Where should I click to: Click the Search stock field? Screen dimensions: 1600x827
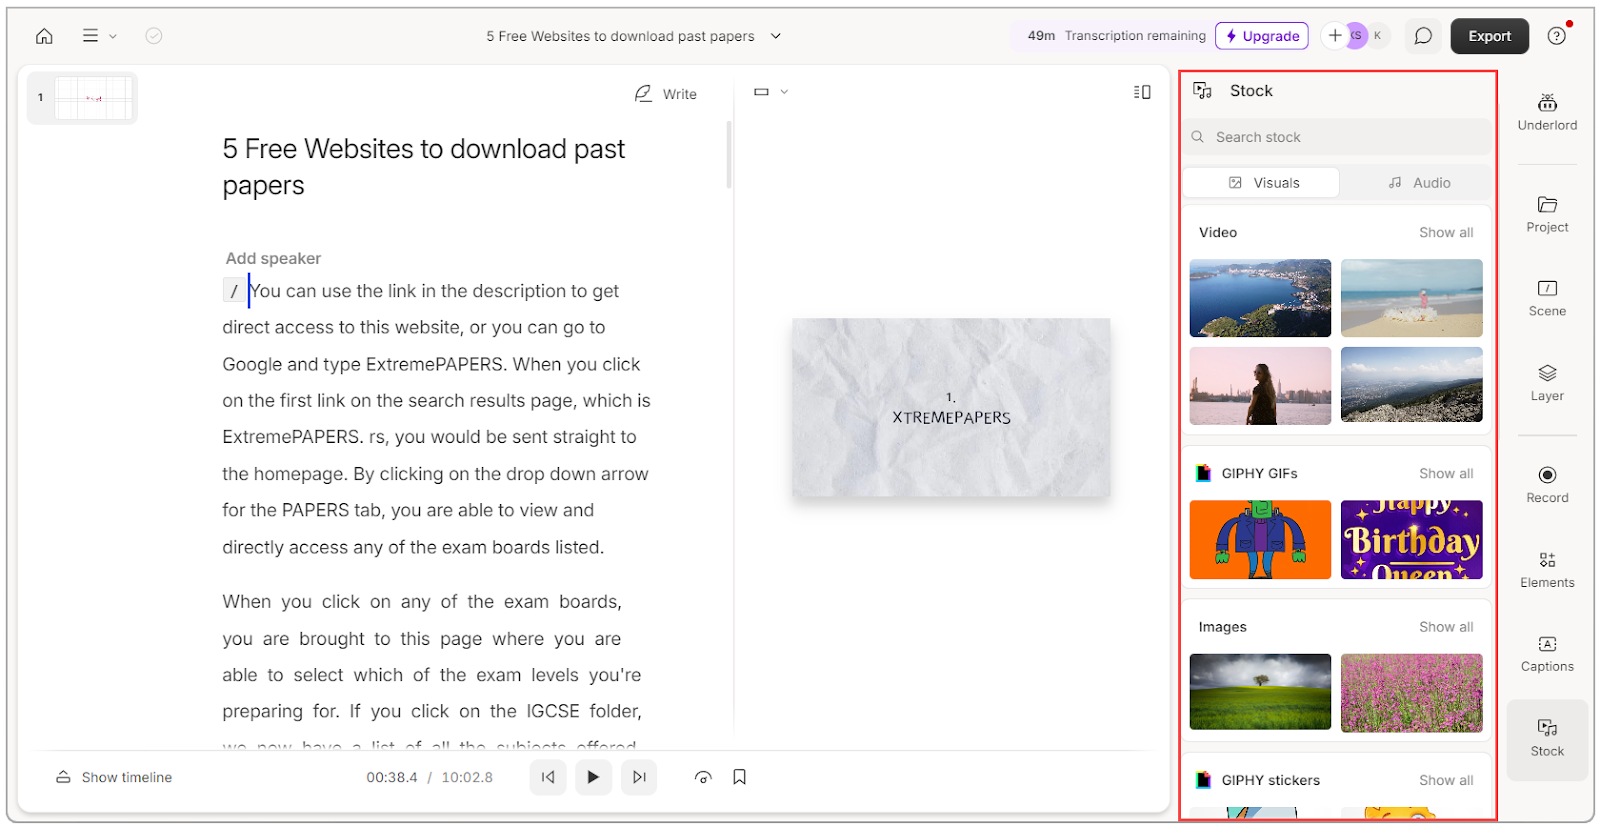pos(1338,137)
